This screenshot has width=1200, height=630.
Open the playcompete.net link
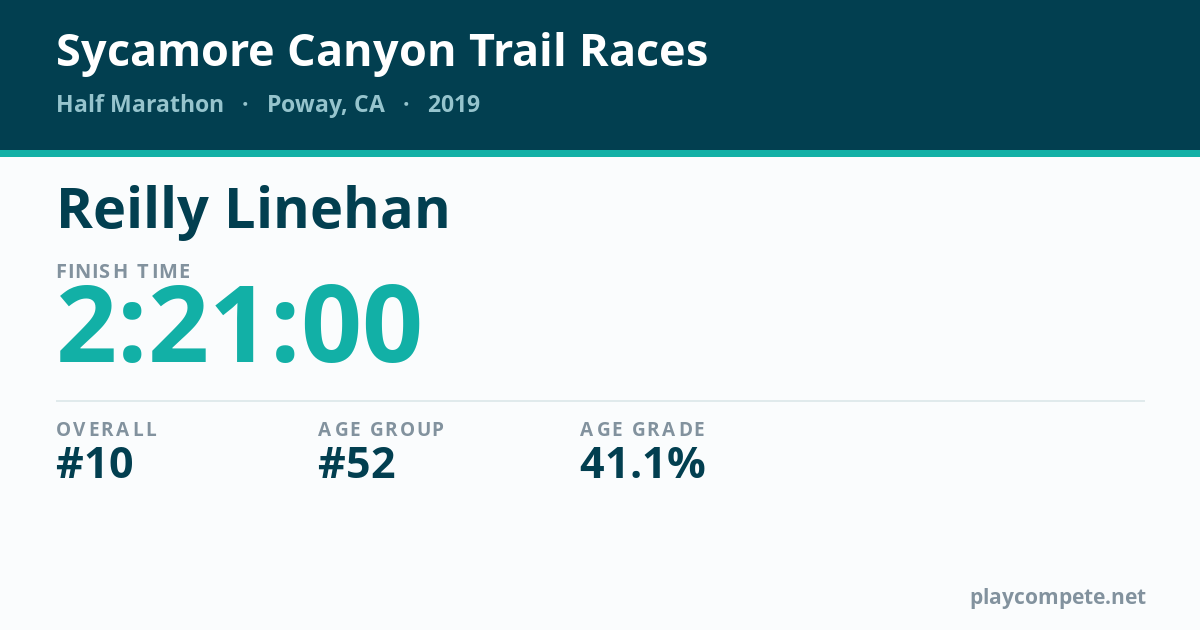pos(1058,597)
